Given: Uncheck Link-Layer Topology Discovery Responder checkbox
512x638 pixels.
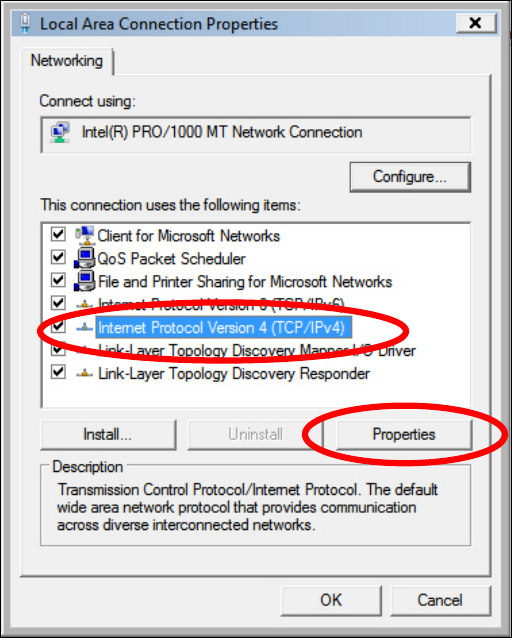Looking at the screenshot, I should tap(58, 372).
